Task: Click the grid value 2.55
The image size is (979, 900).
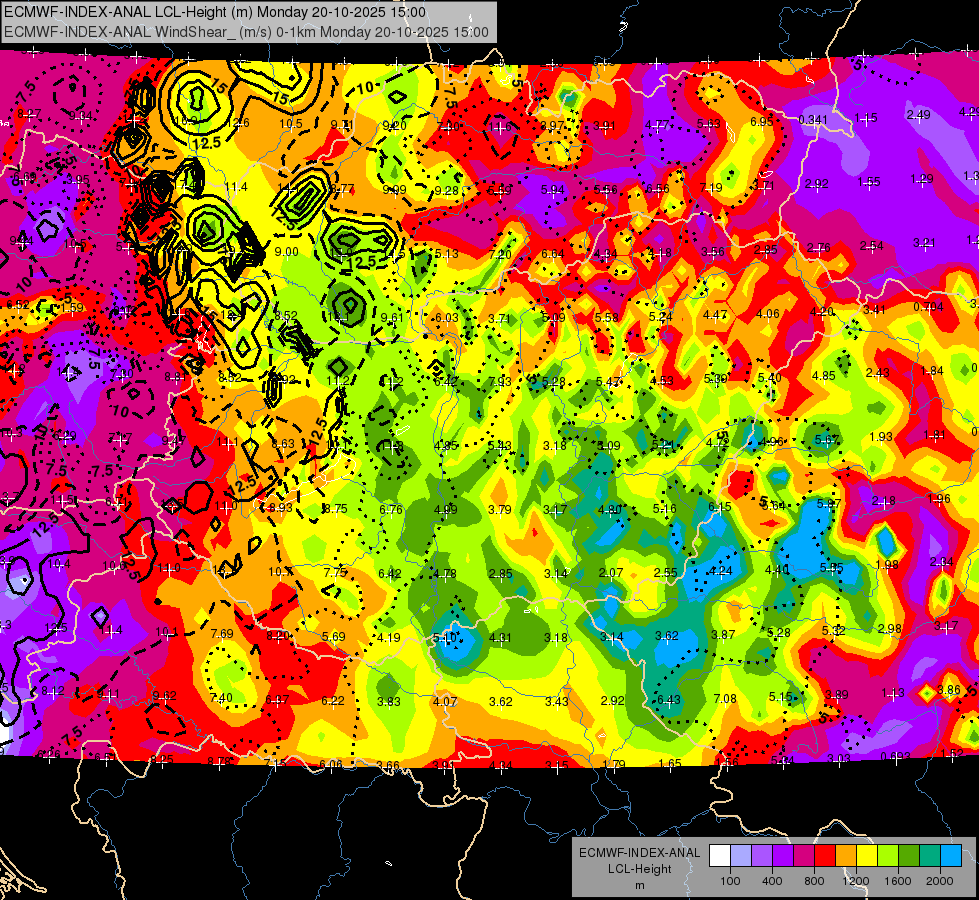Action: pos(666,572)
